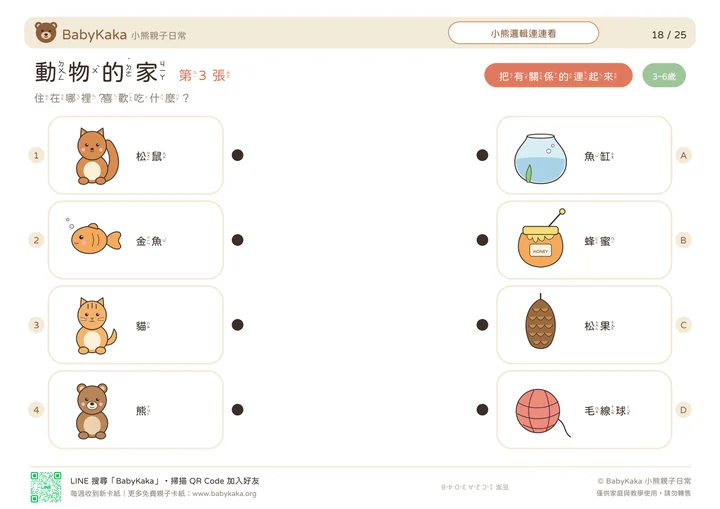Click the squirrel illustration
Image resolution: width=720 pixels, height=509 pixels.
97,156
